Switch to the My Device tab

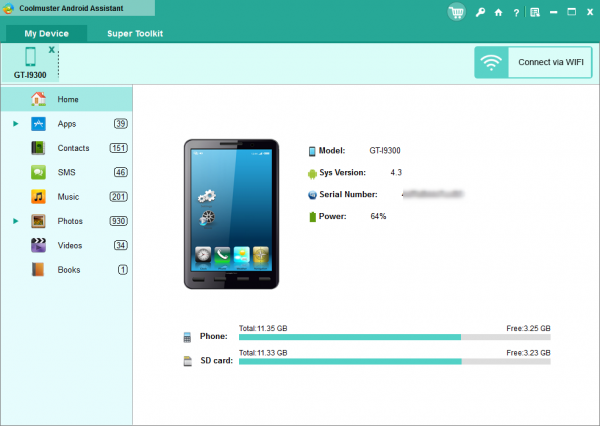coord(47,33)
